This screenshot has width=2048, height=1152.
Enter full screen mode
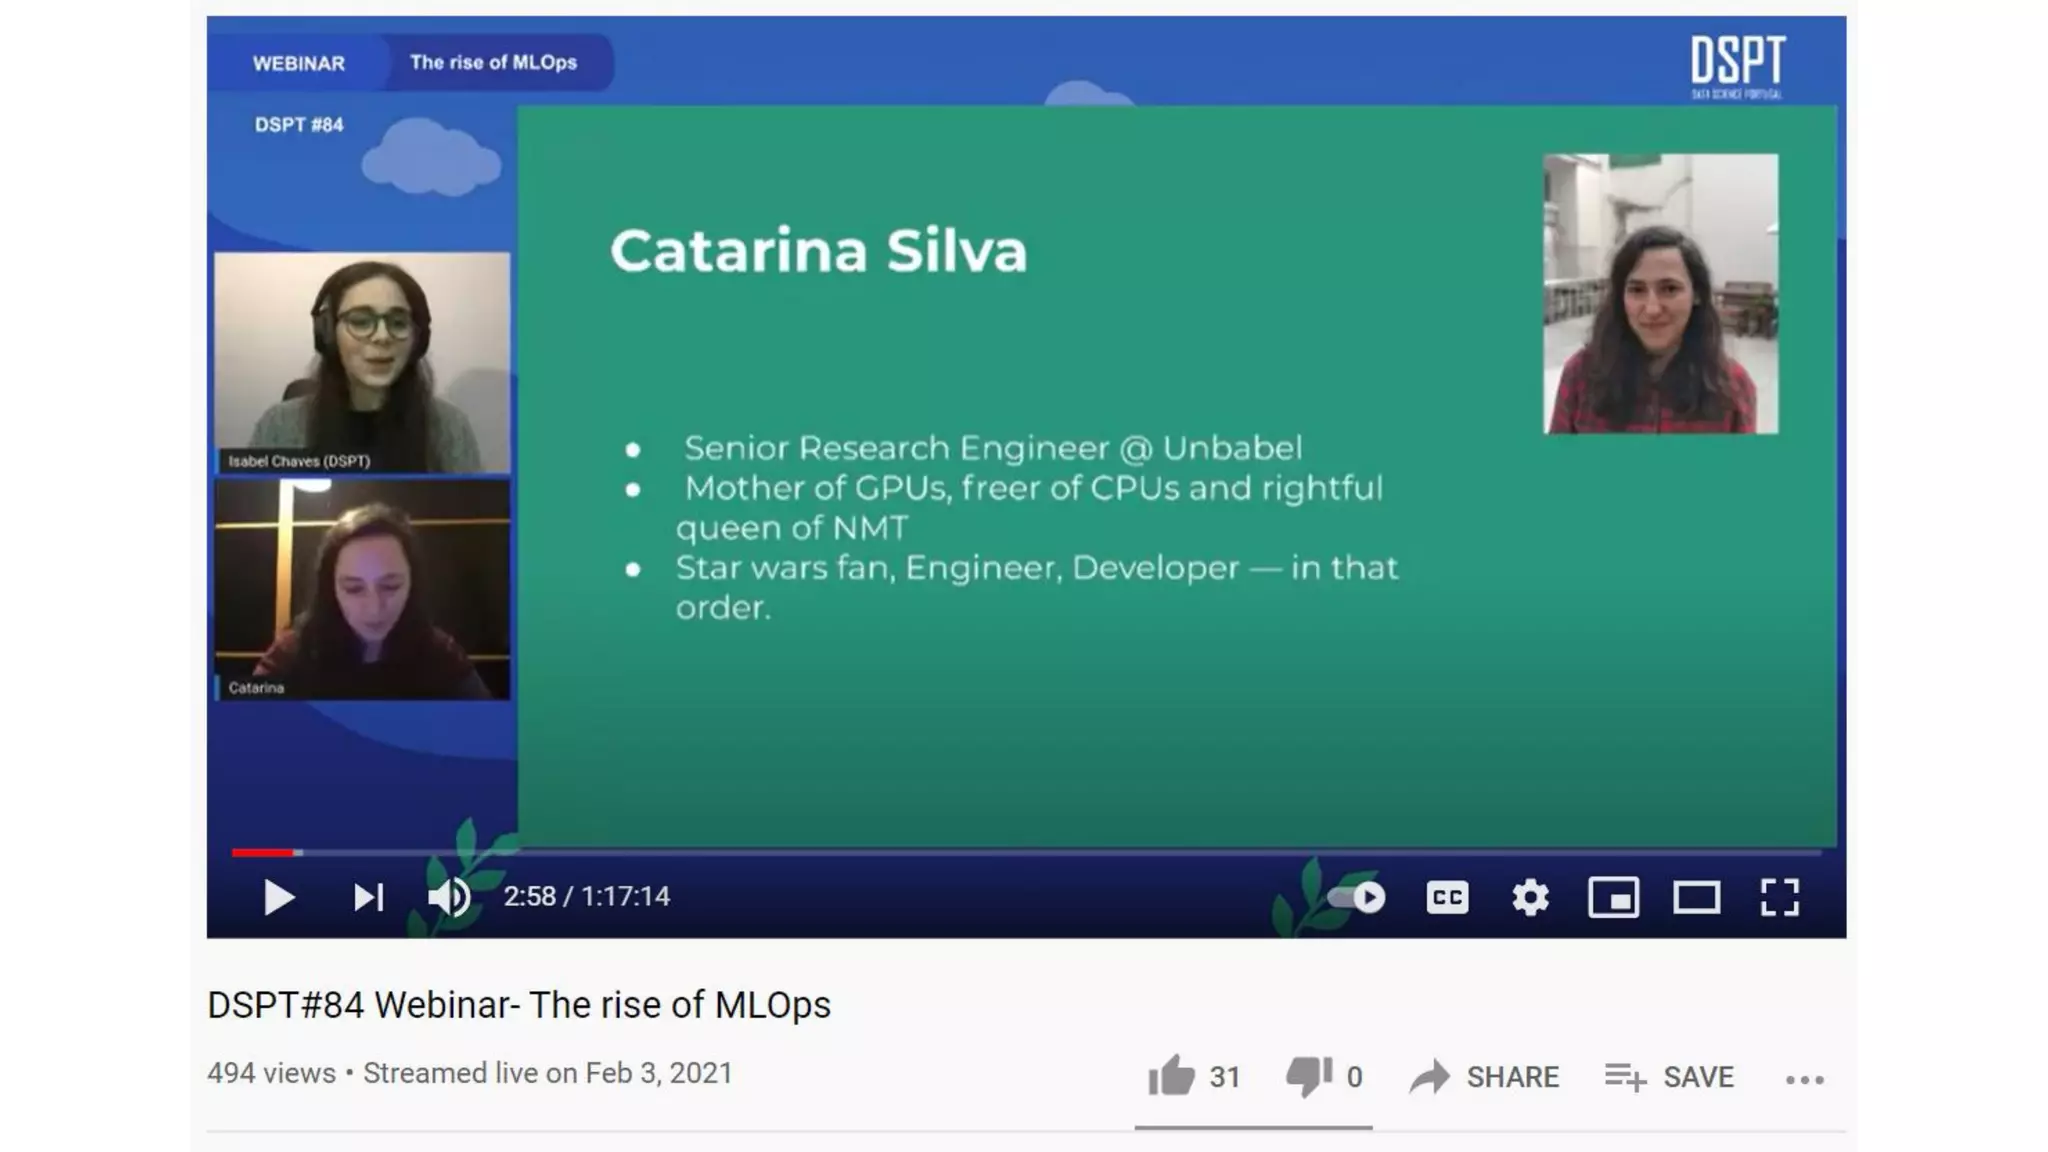point(1779,897)
